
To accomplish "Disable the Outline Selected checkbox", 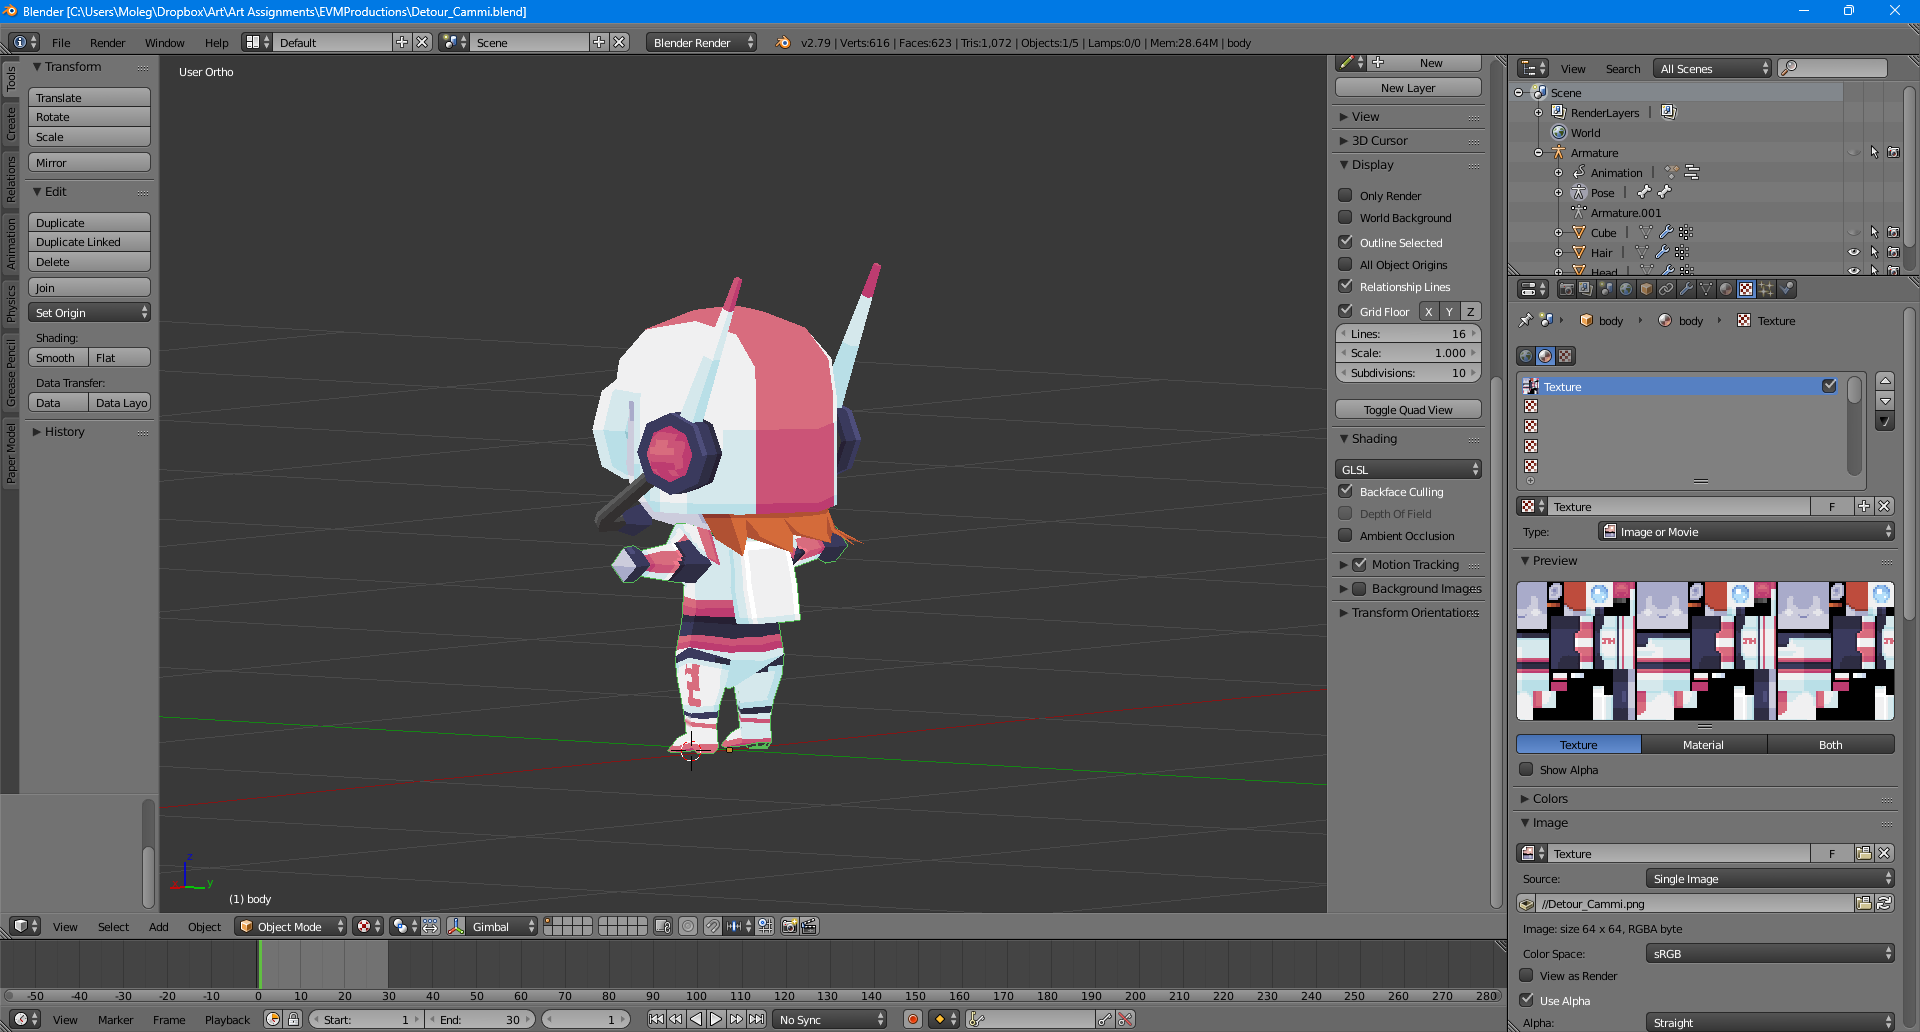I will (1346, 242).
